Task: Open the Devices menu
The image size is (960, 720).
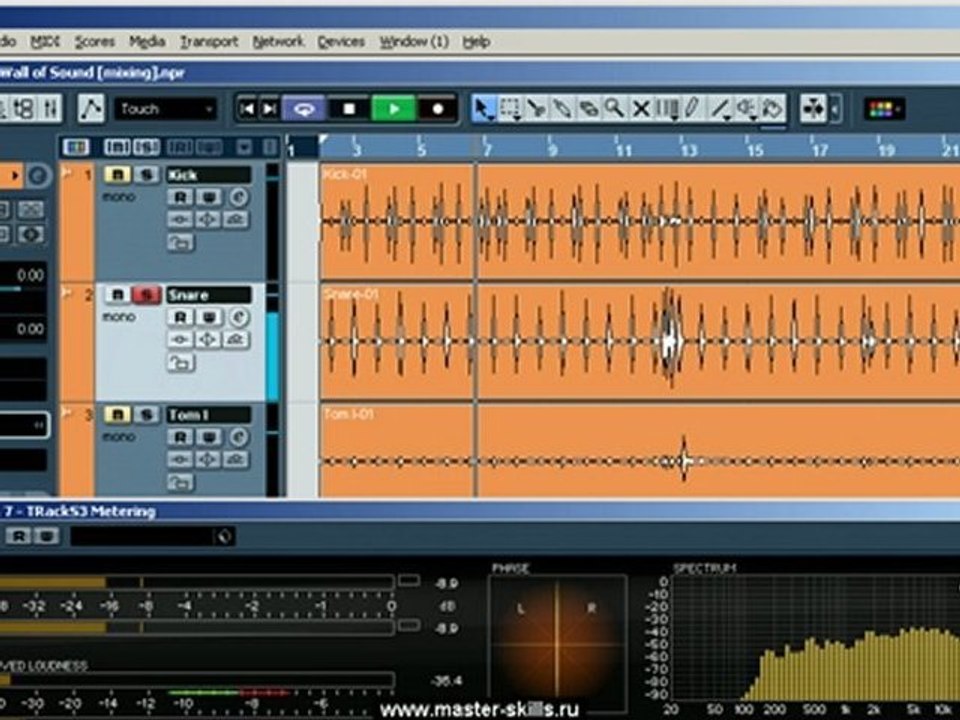Action: [x=341, y=42]
